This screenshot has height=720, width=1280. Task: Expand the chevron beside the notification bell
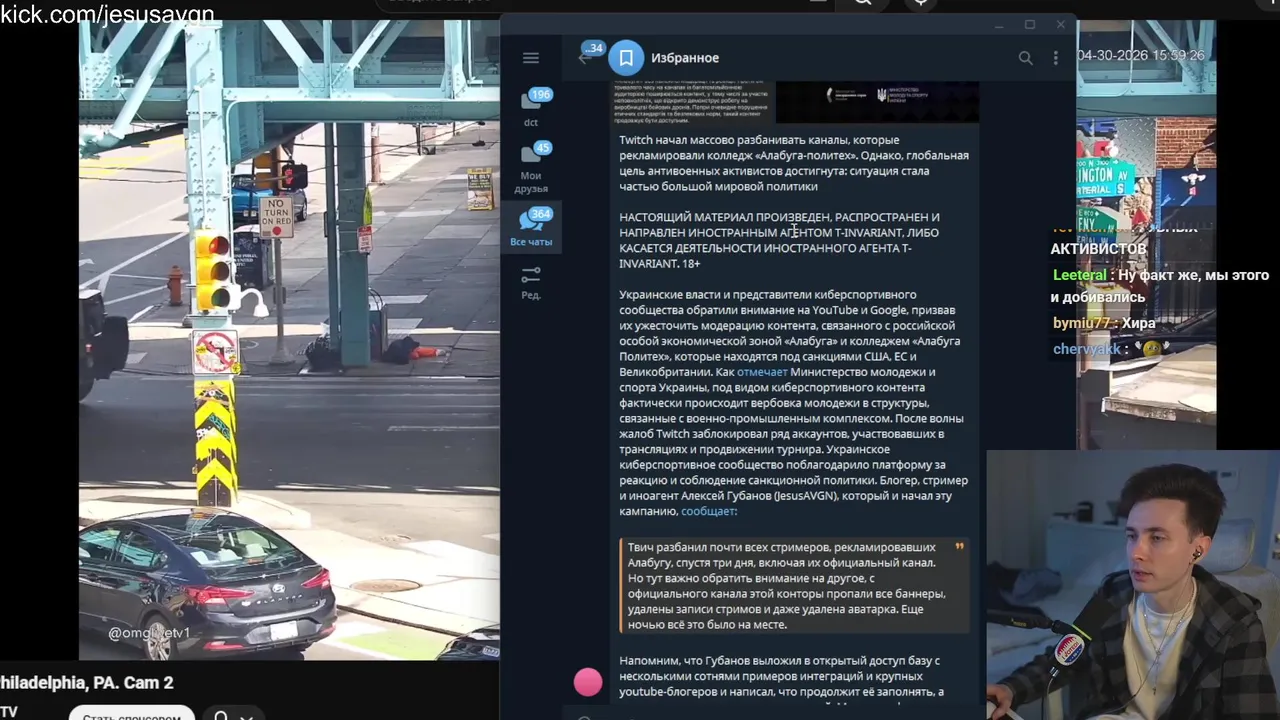point(247,716)
